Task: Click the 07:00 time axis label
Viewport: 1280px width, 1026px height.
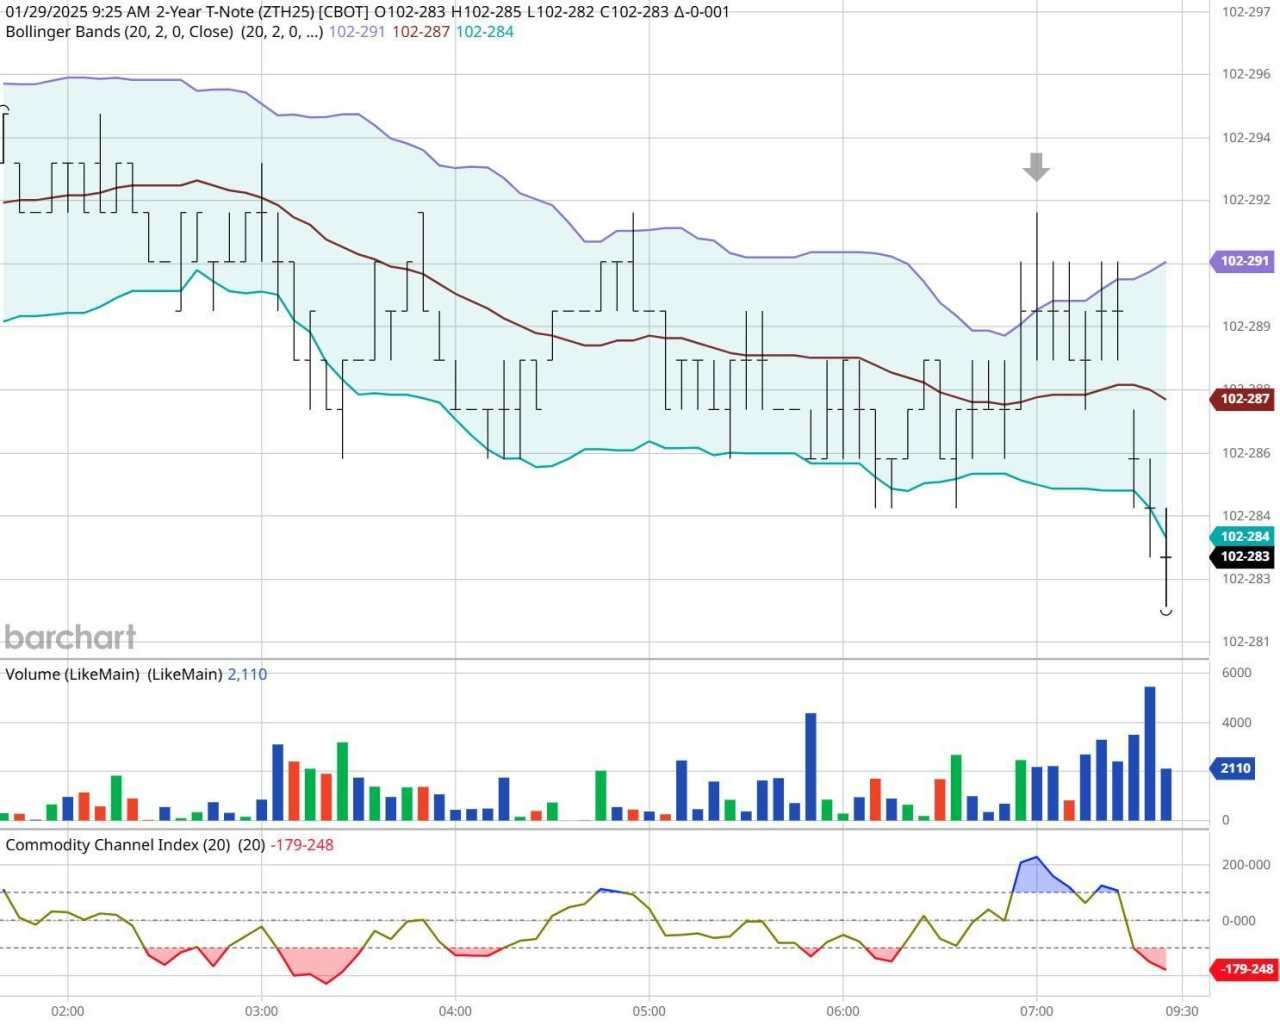Action: [1037, 1011]
